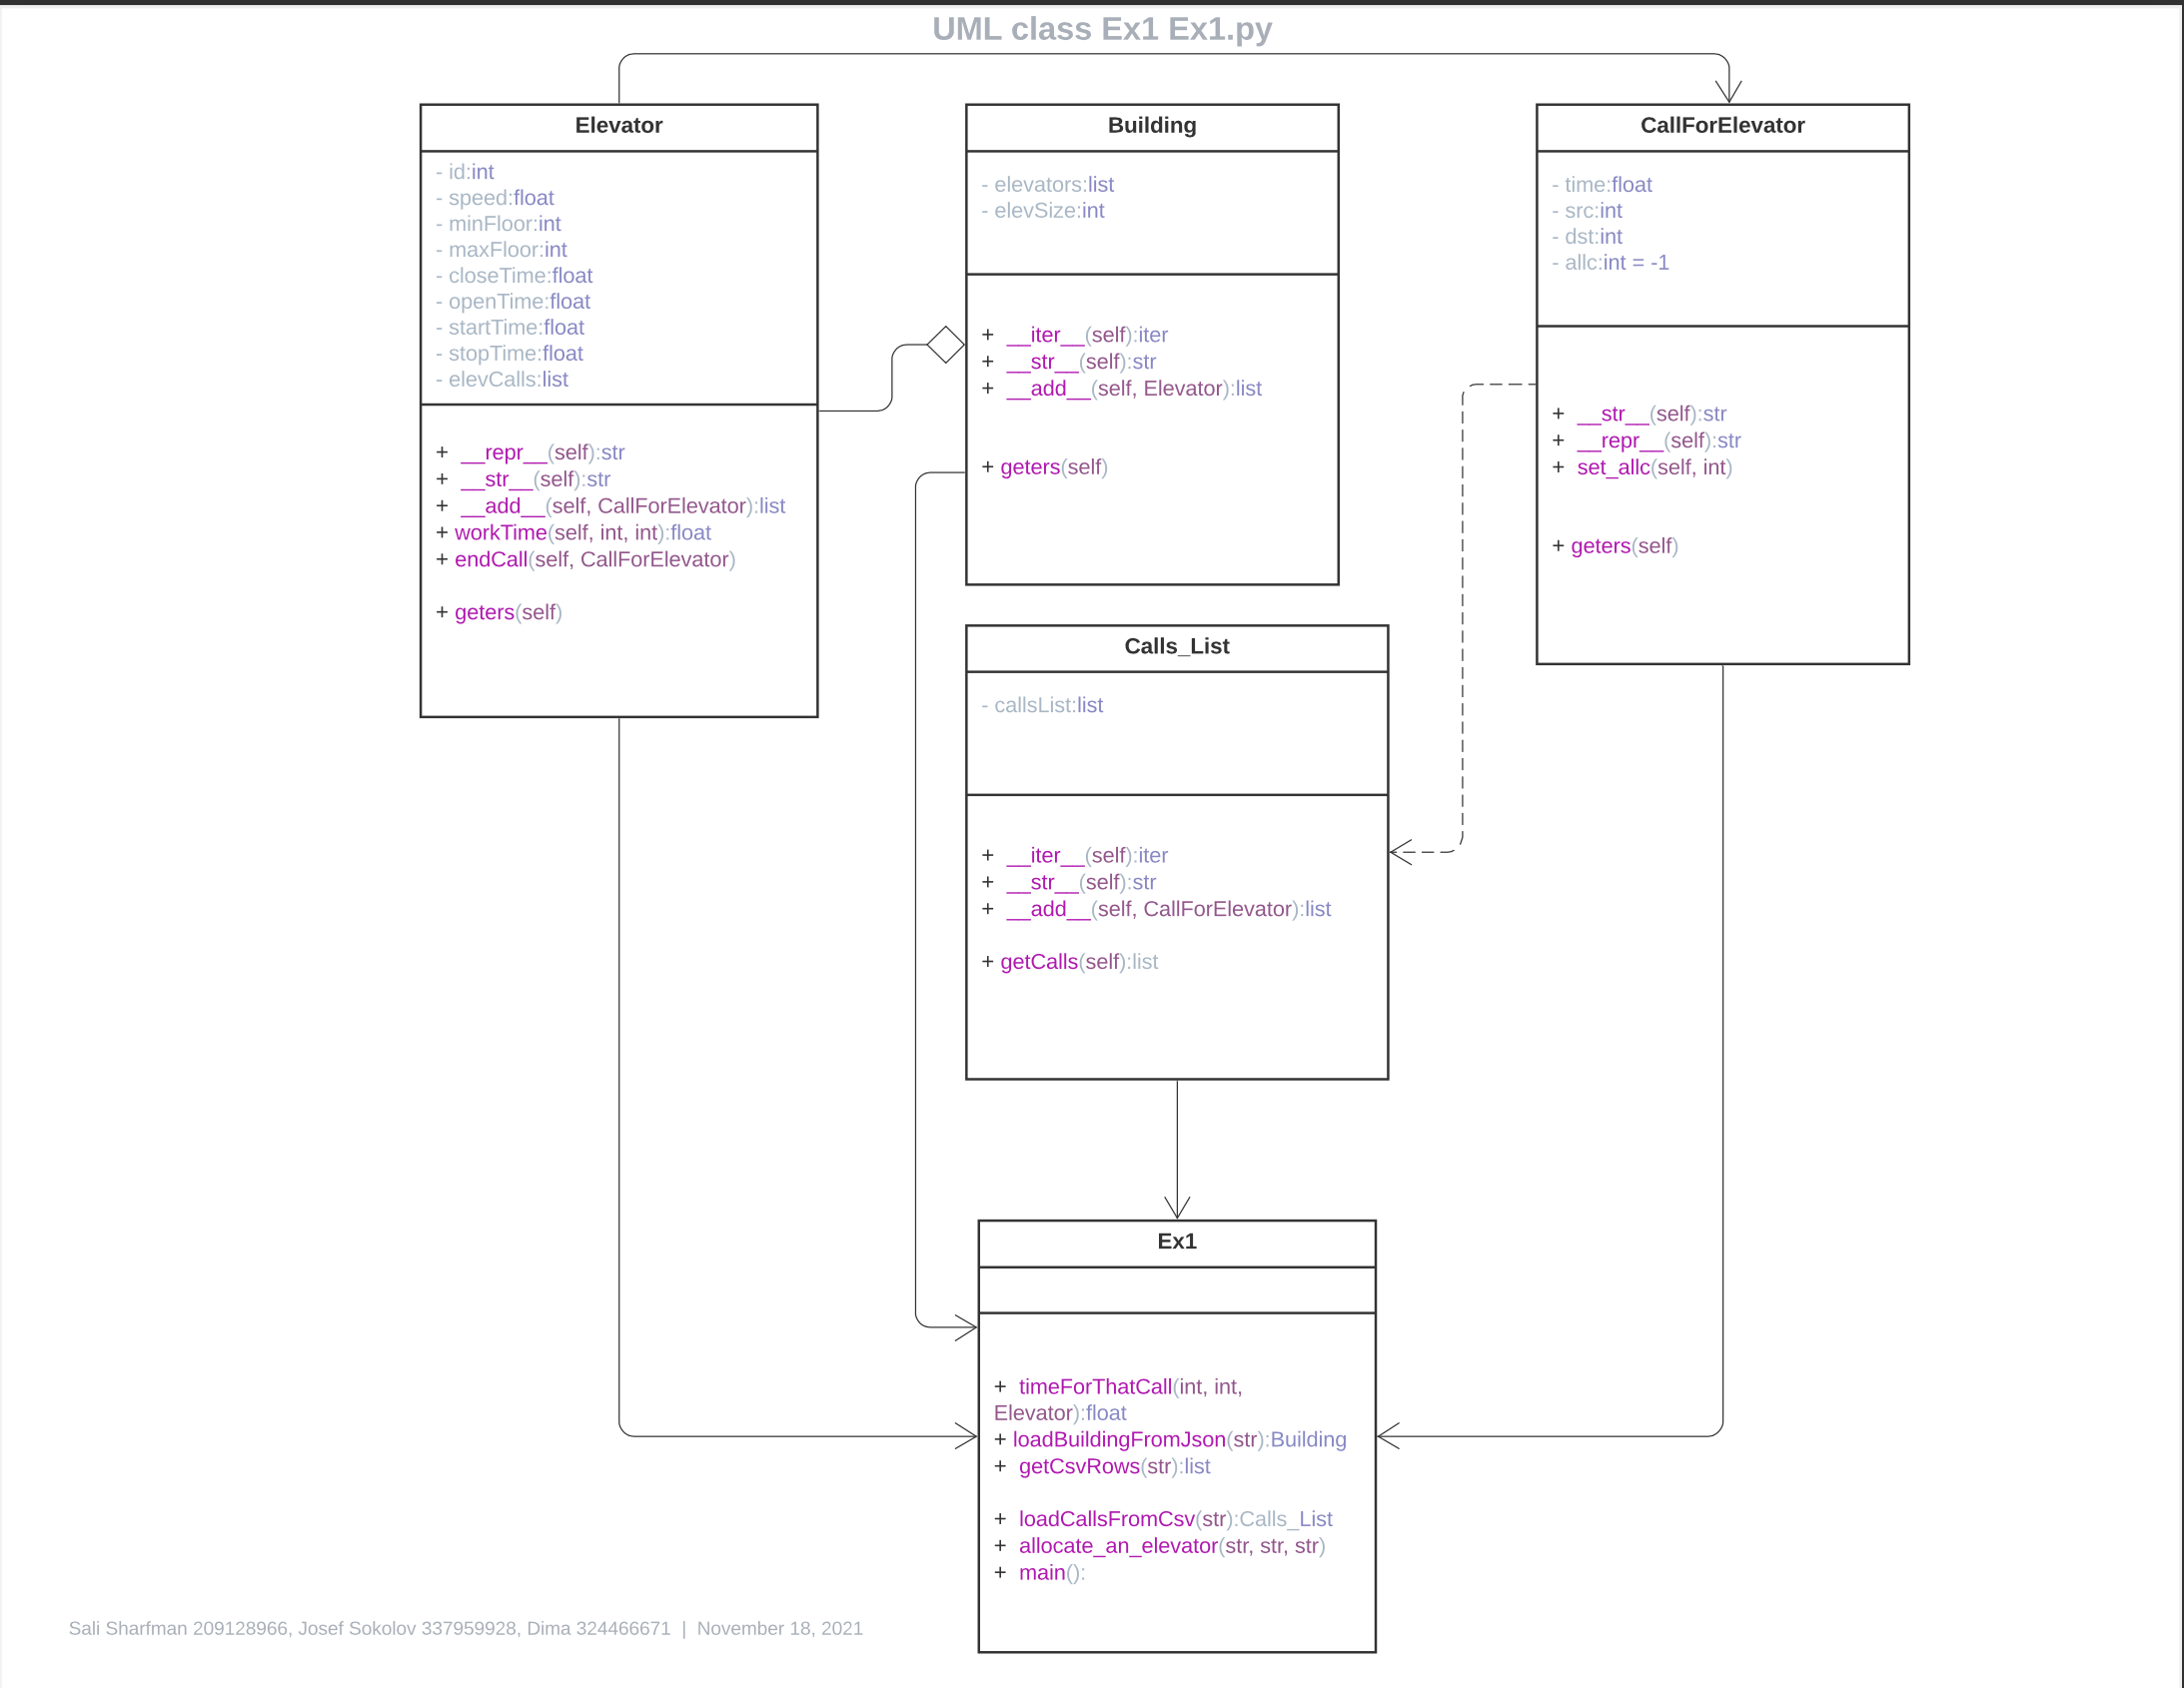Select the allc attribute in CallForElevator
Screen dimensions: 2184x1688
click(x=1611, y=263)
